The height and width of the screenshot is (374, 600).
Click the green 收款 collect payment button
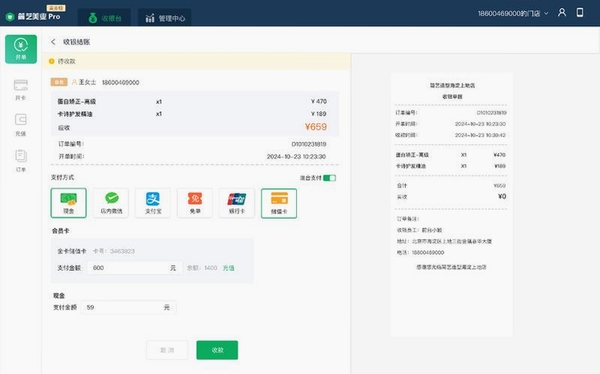pyautogui.click(x=217, y=350)
